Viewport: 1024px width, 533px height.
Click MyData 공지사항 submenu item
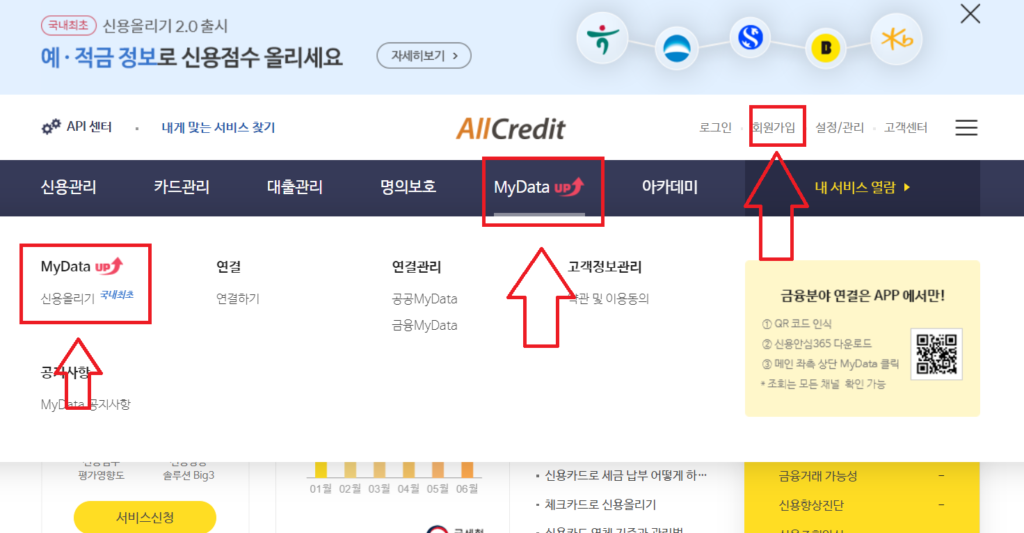(86, 404)
